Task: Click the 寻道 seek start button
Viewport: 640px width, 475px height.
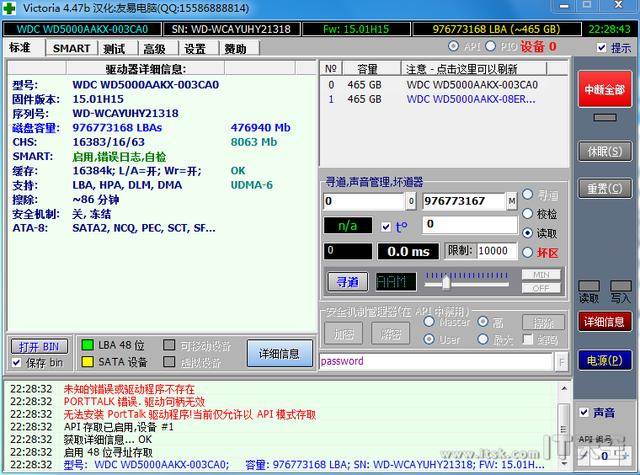Action: tap(348, 282)
